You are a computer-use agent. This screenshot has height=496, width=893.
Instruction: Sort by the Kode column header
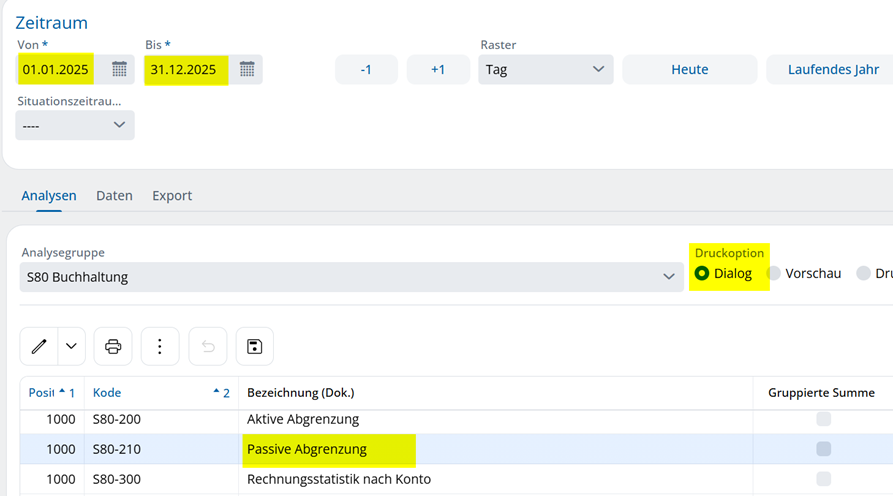tap(107, 393)
